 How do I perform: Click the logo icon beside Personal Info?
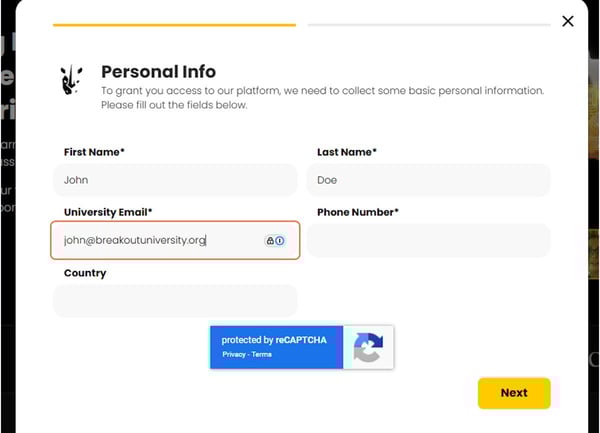point(72,81)
